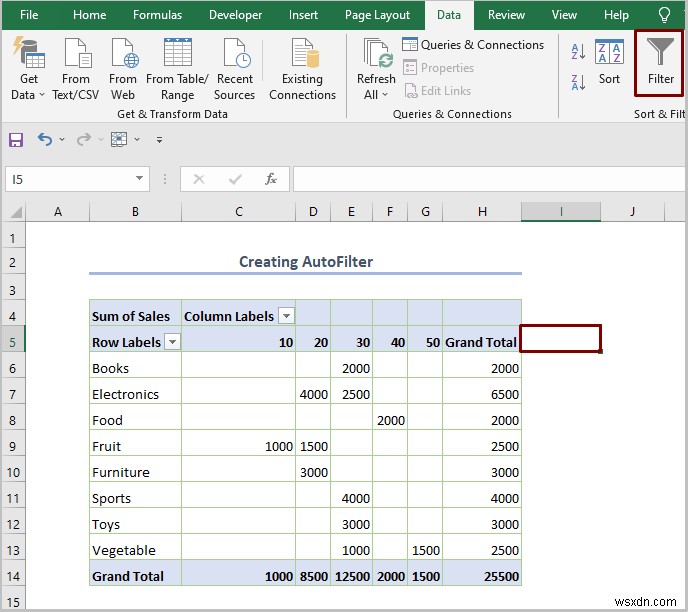Open the Page Layout tab

[377, 15]
